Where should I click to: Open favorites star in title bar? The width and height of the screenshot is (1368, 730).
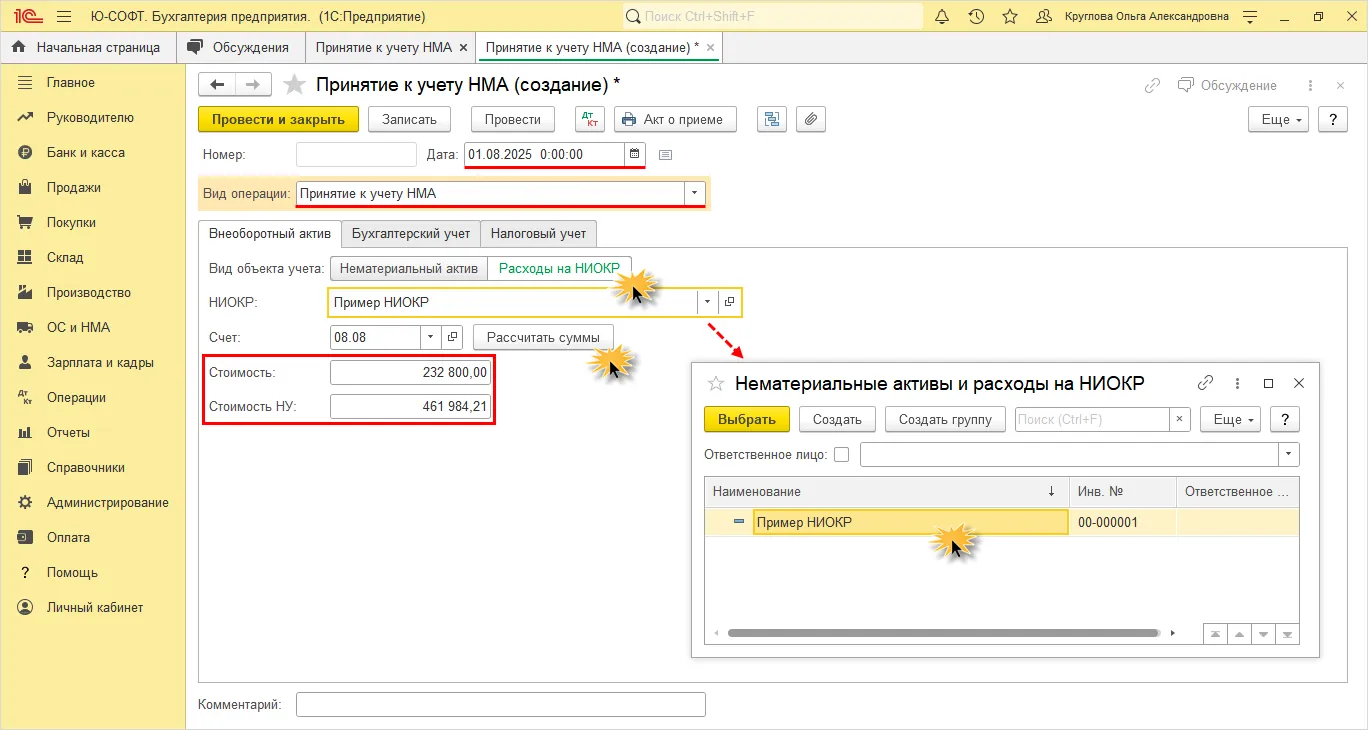pos(1010,16)
